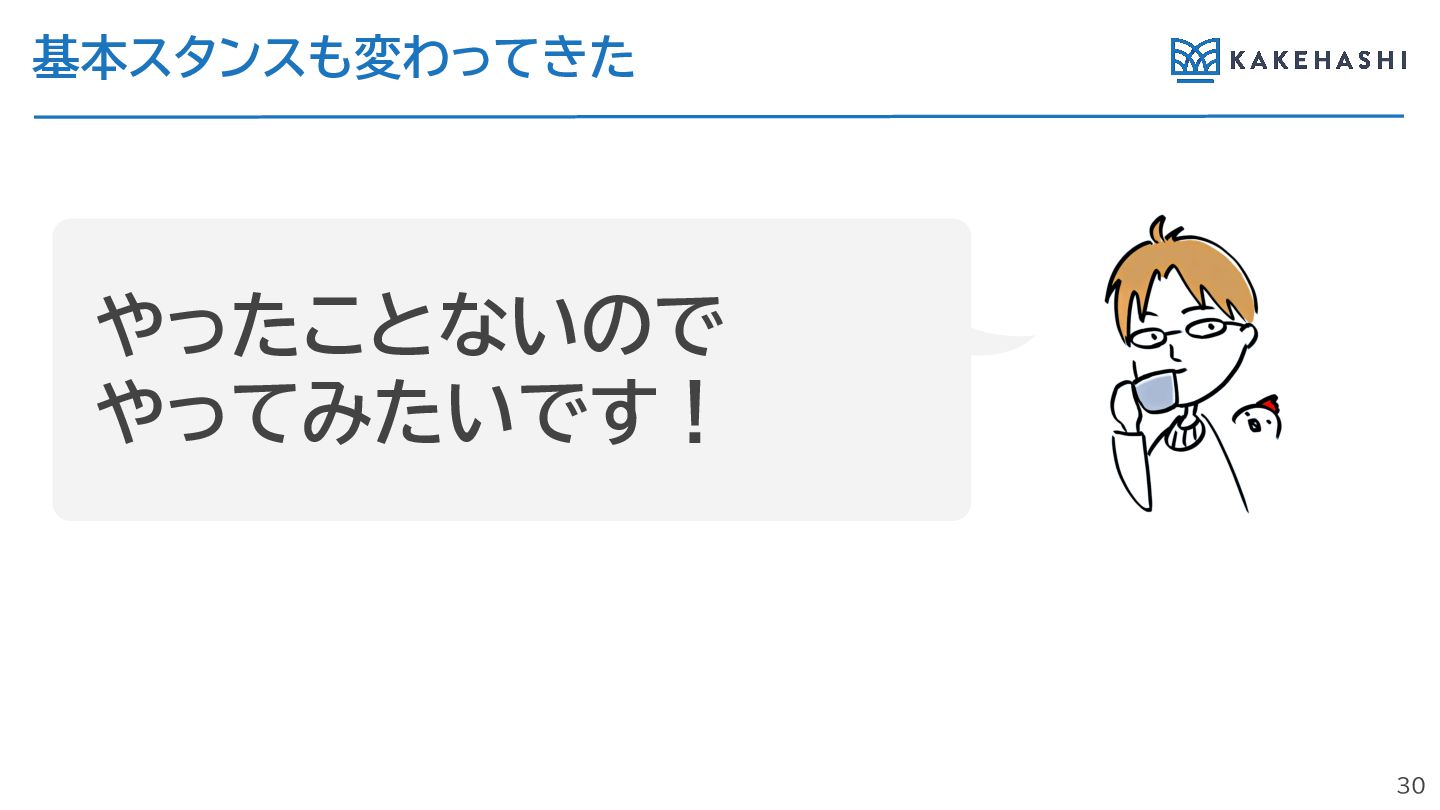
Task: Select the KAKEHASHI wordmark text
Action: [x=1316, y=61]
